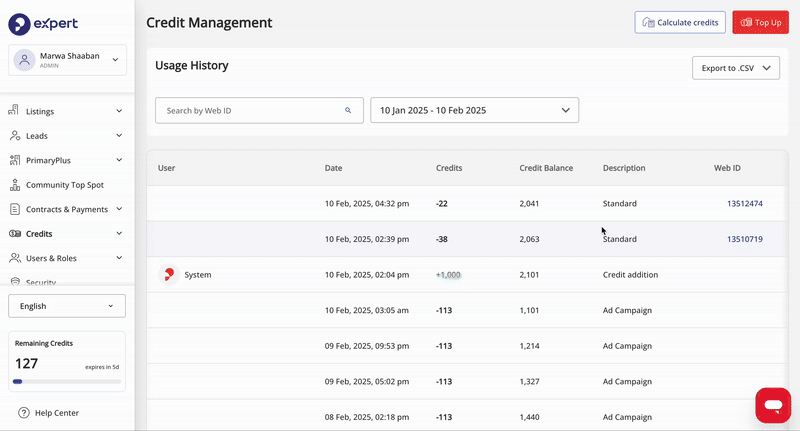Screen dimensions: 800x431
Task: Go to Community Top Spot
Action: (65, 185)
